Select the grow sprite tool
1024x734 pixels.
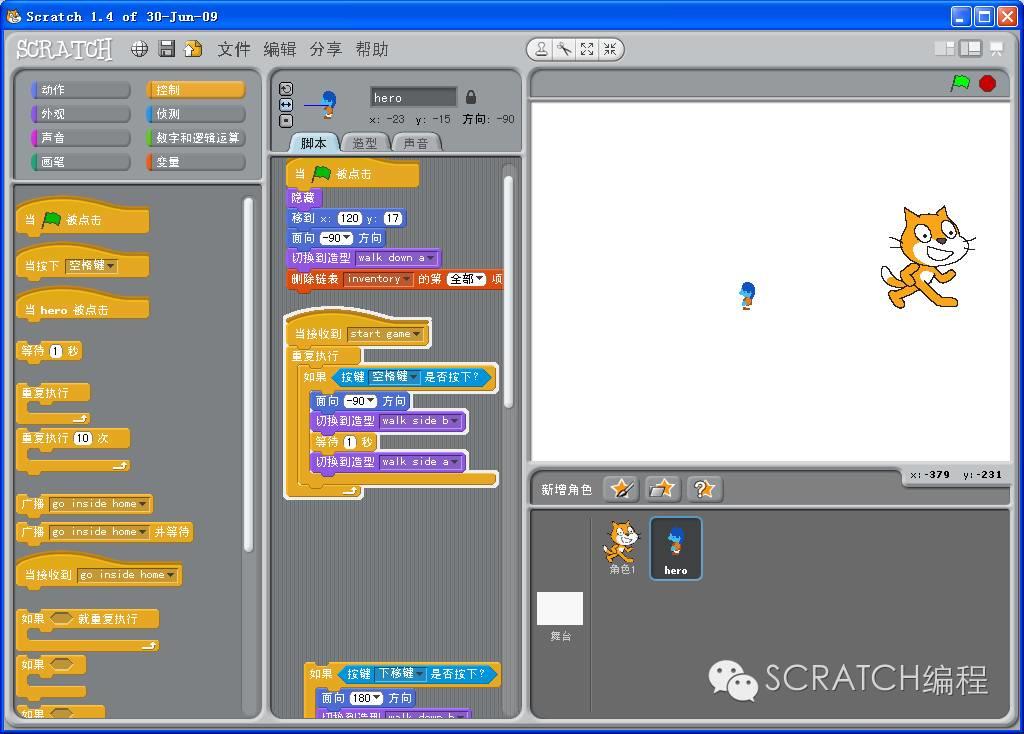pyautogui.click(x=587, y=49)
